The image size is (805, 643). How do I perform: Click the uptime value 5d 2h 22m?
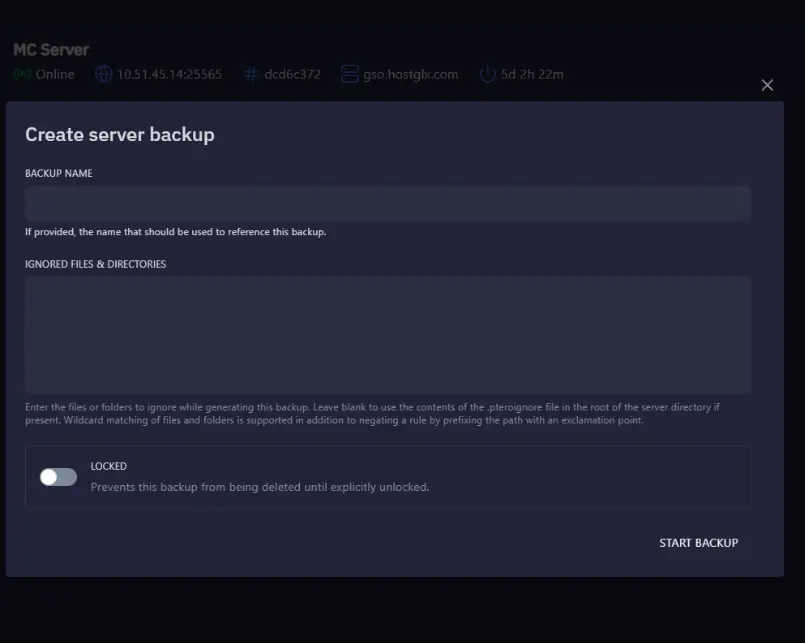[532, 74]
